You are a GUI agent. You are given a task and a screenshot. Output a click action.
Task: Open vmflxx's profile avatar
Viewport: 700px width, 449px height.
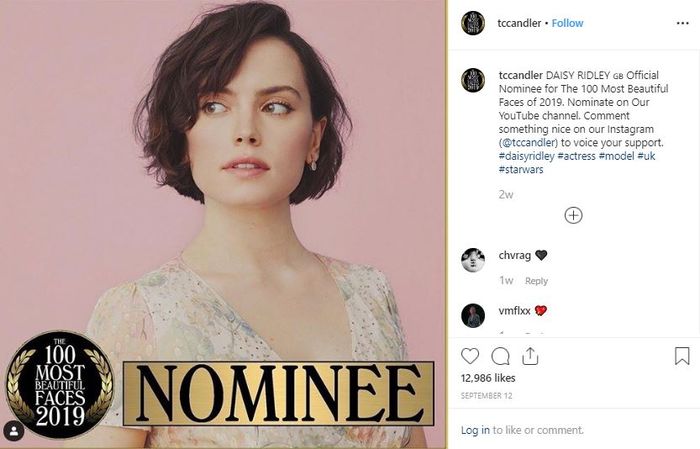coord(473,315)
